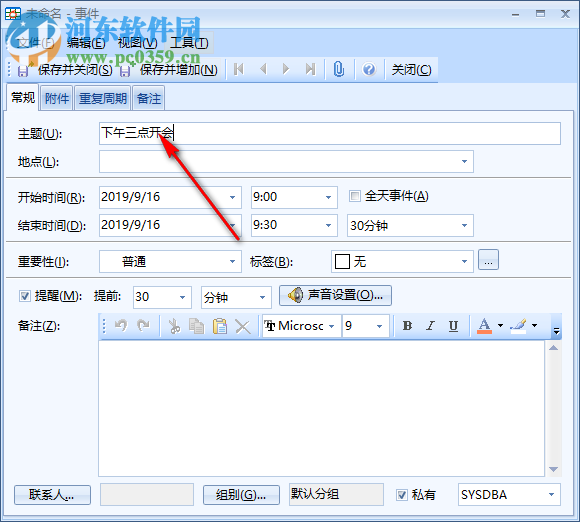
Task: Open the label 无 dropdown
Action: 464,262
